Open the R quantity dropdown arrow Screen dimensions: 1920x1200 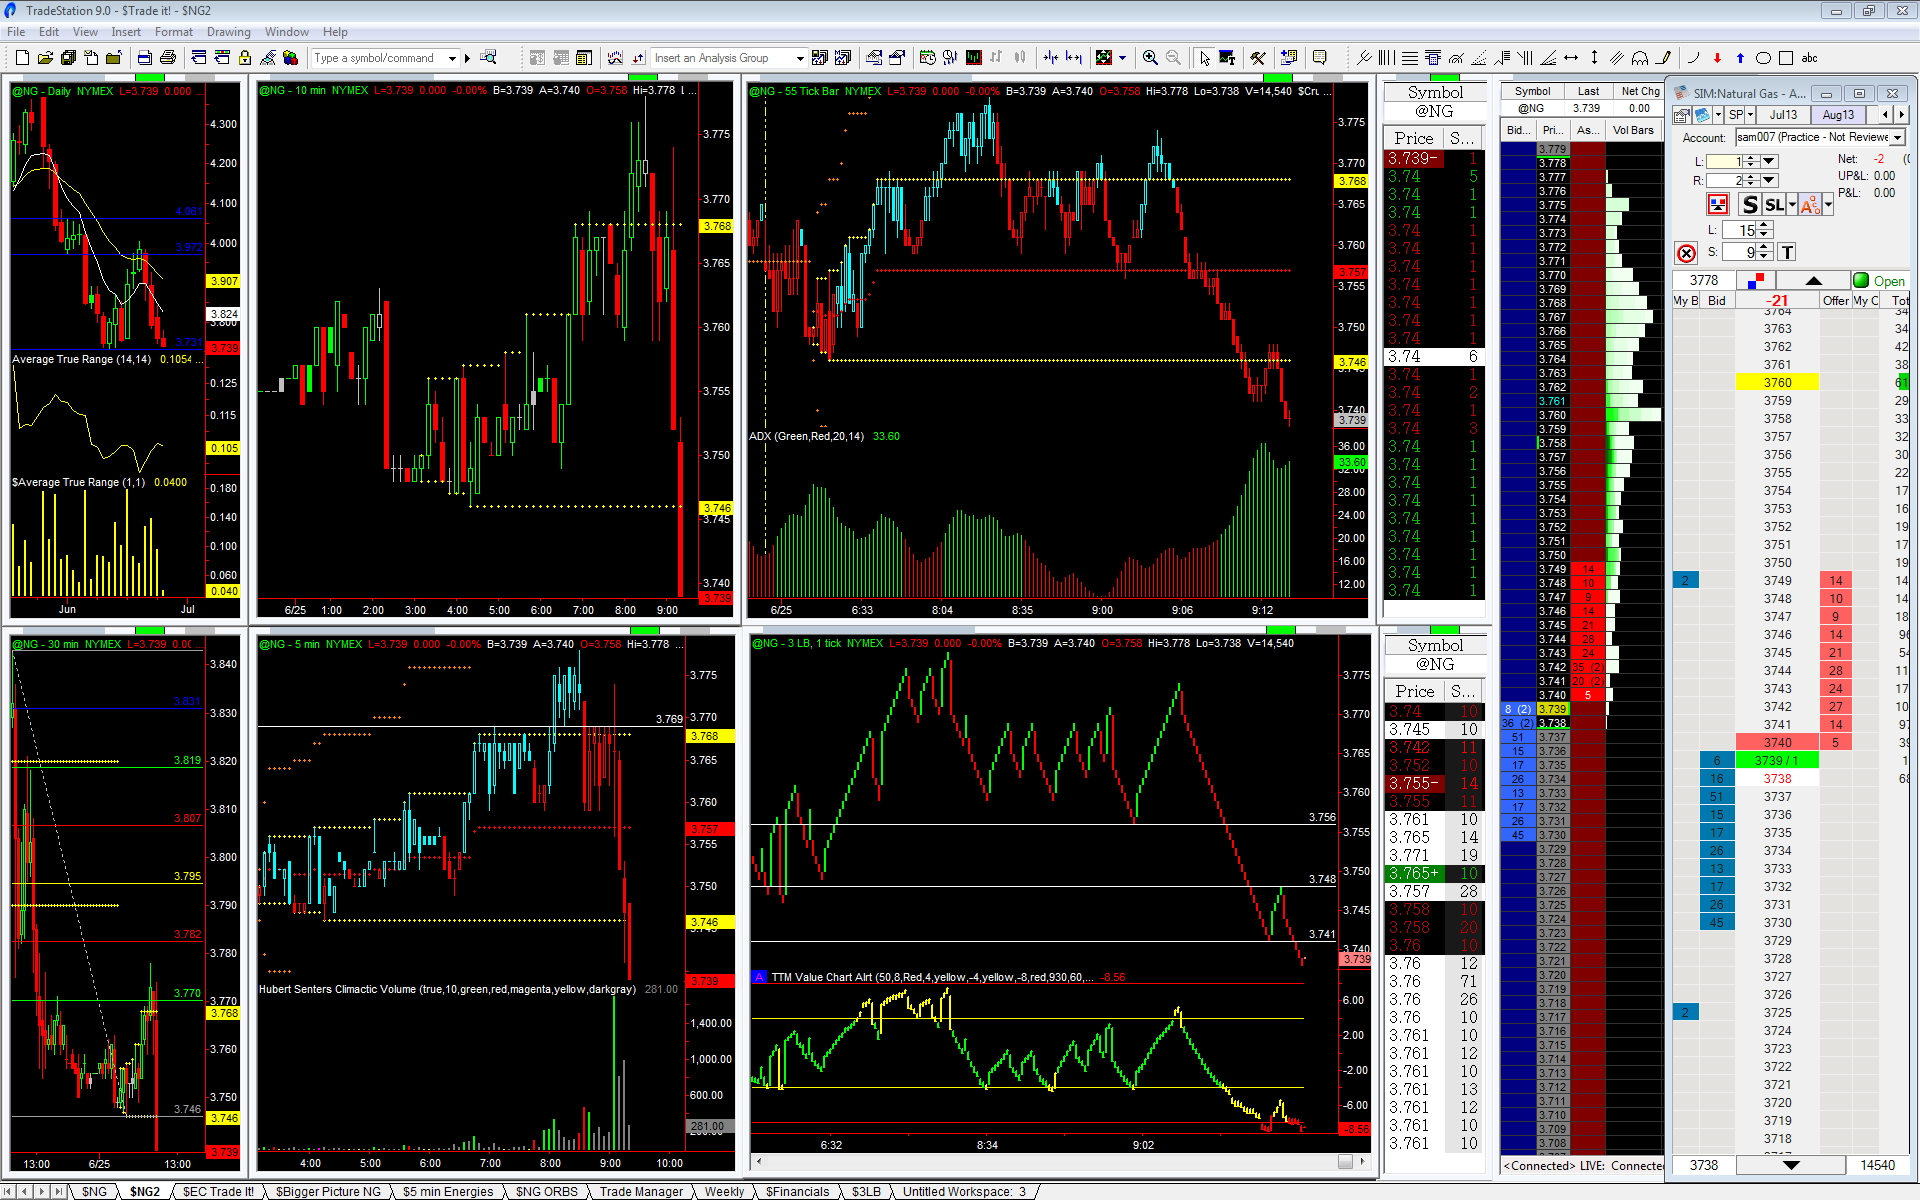(x=1769, y=180)
